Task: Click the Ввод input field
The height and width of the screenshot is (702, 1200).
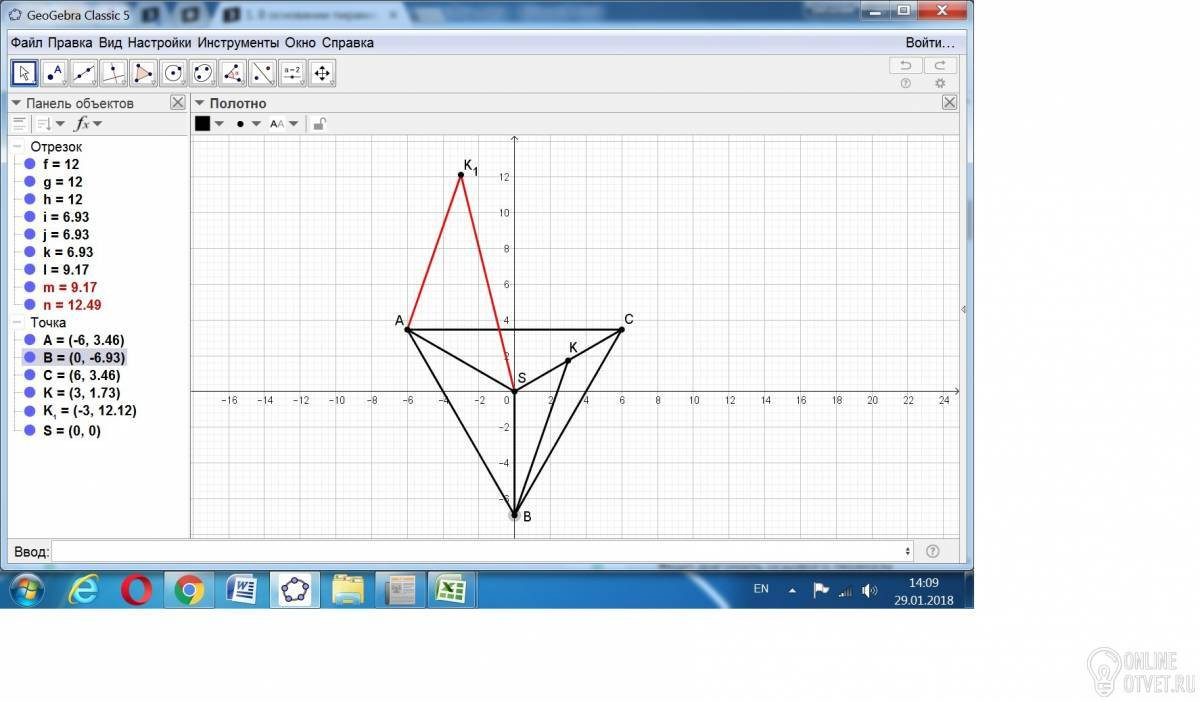Action: [x=480, y=551]
